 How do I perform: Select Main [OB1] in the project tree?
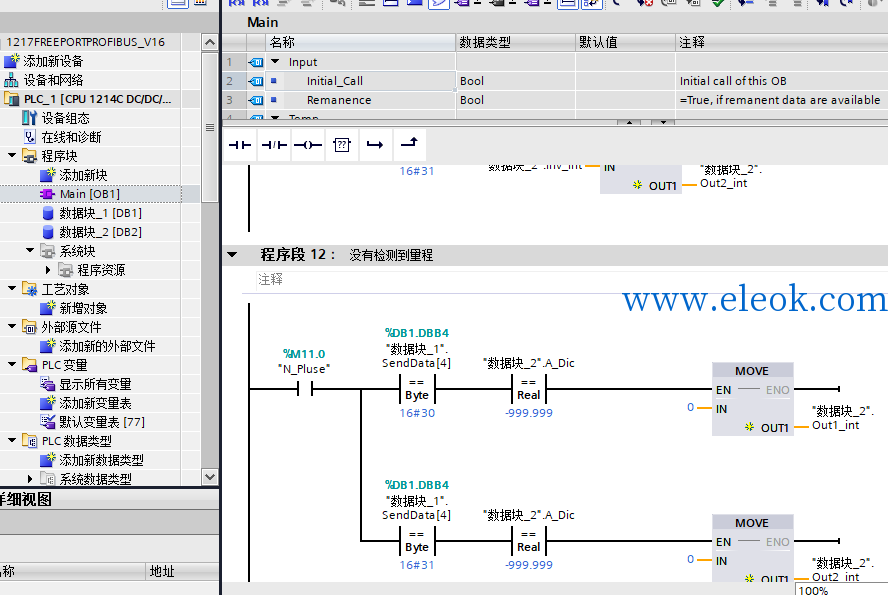(x=89, y=194)
